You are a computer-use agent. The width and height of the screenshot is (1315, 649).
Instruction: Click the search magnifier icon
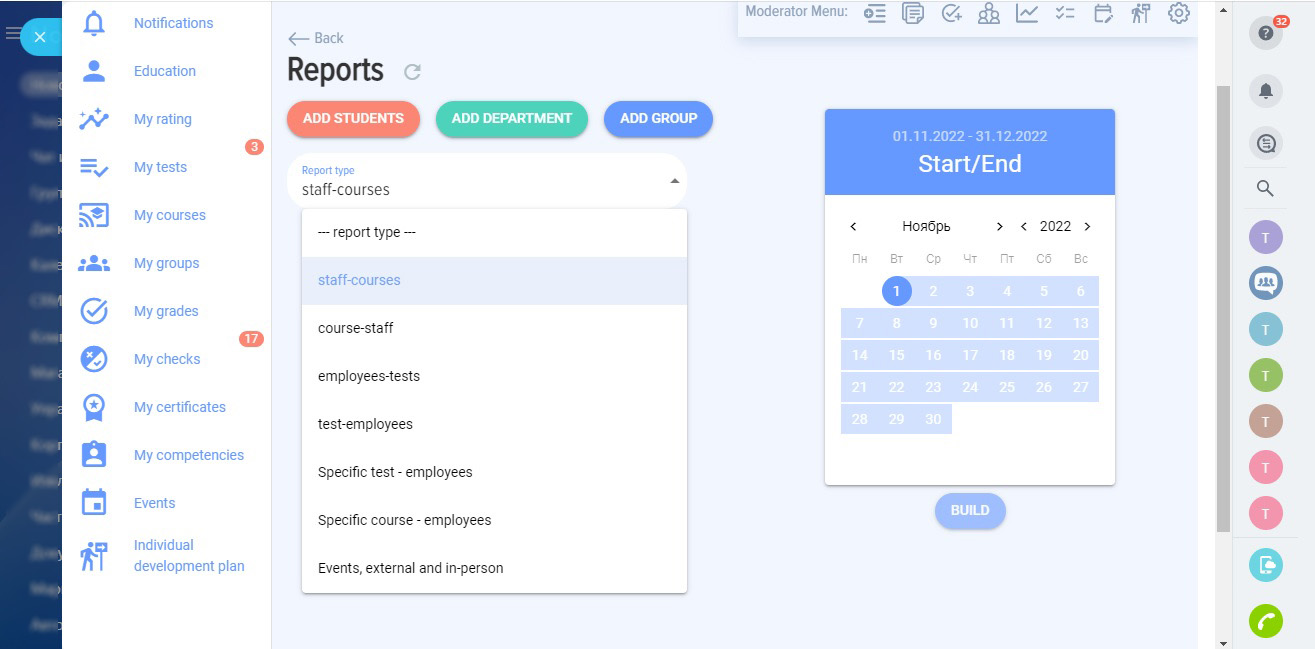(1266, 188)
